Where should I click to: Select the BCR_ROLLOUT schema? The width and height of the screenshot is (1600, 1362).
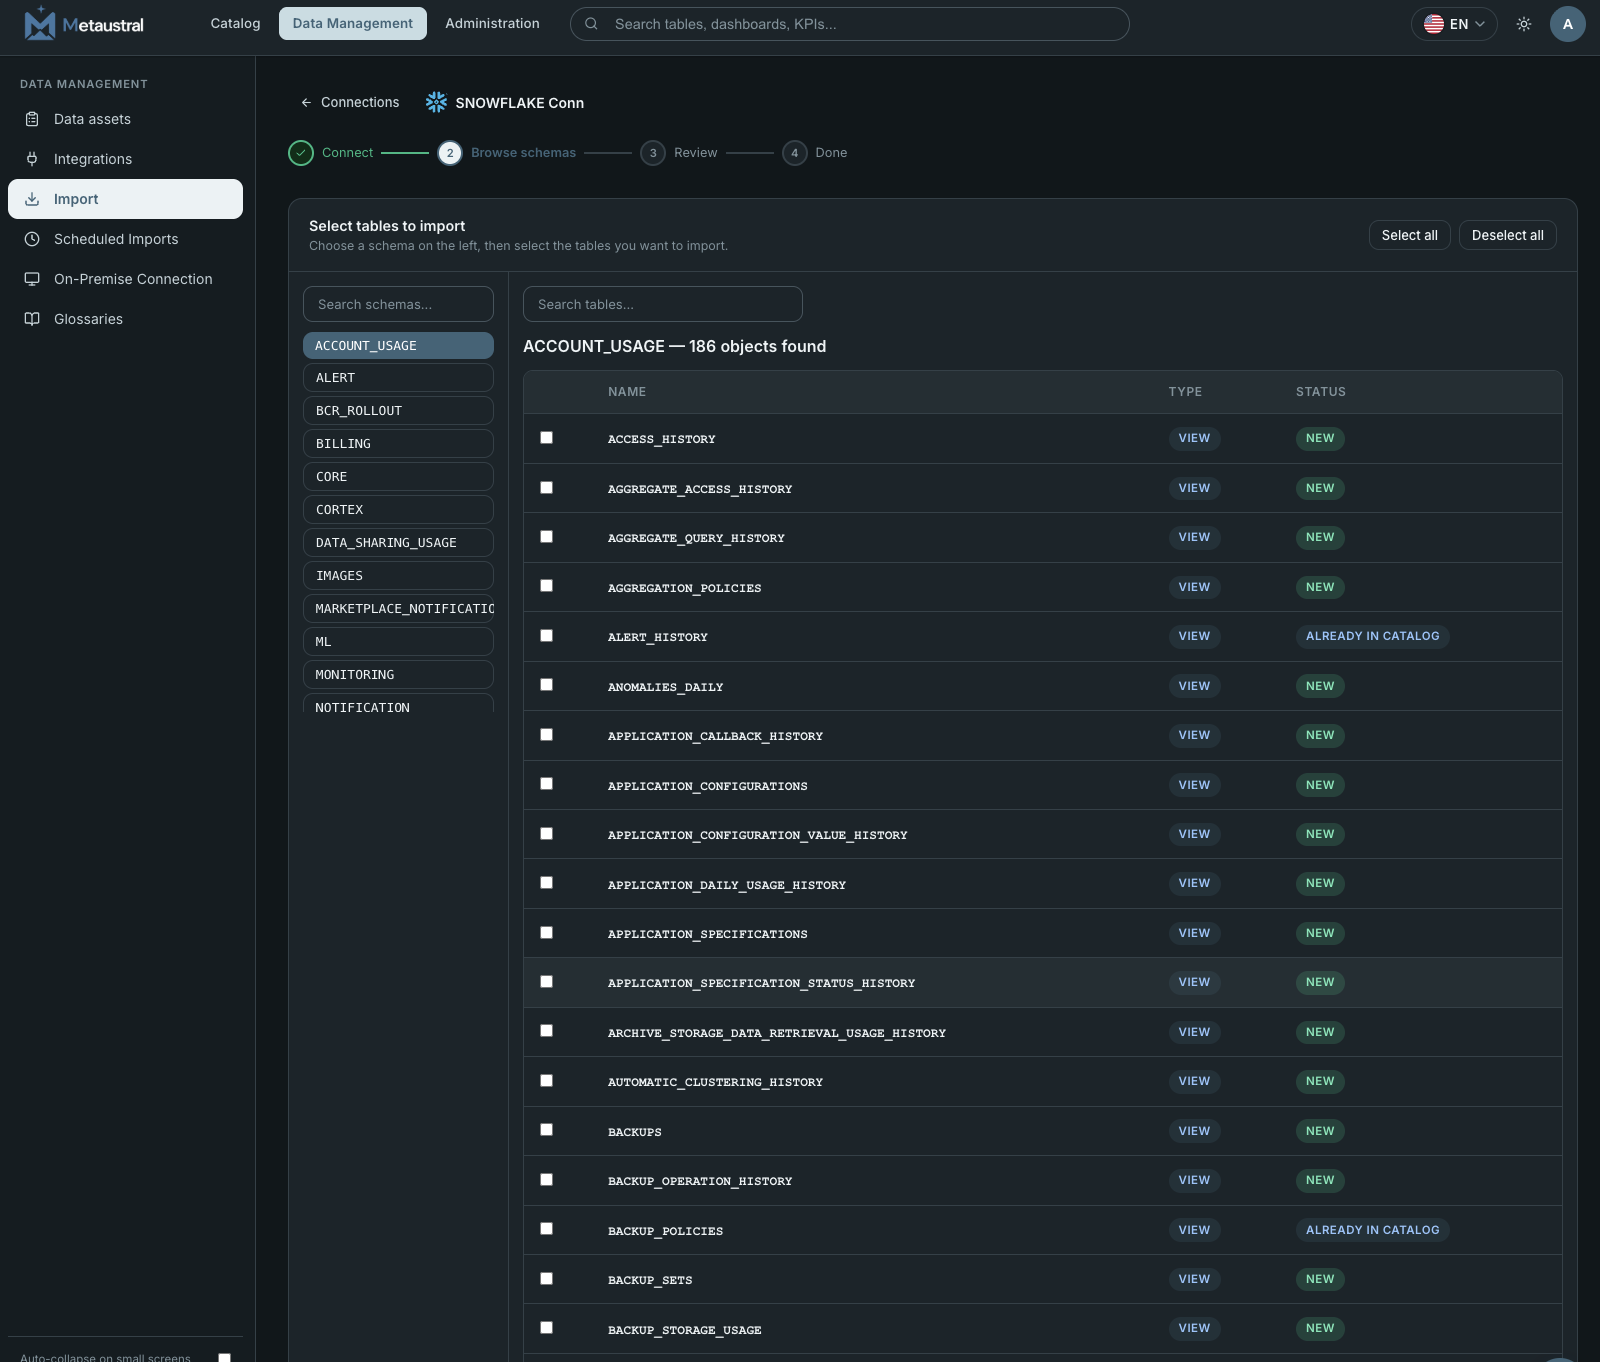coord(398,410)
